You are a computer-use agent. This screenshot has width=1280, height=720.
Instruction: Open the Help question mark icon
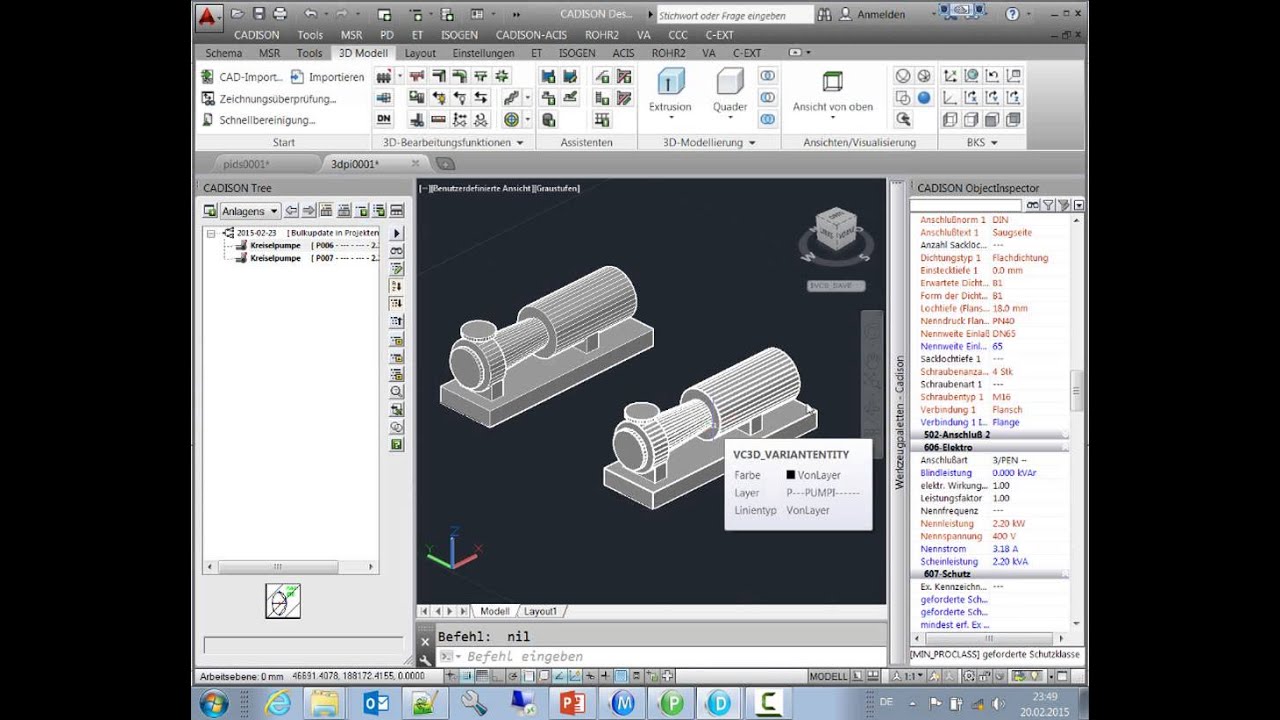tap(1012, 14)
